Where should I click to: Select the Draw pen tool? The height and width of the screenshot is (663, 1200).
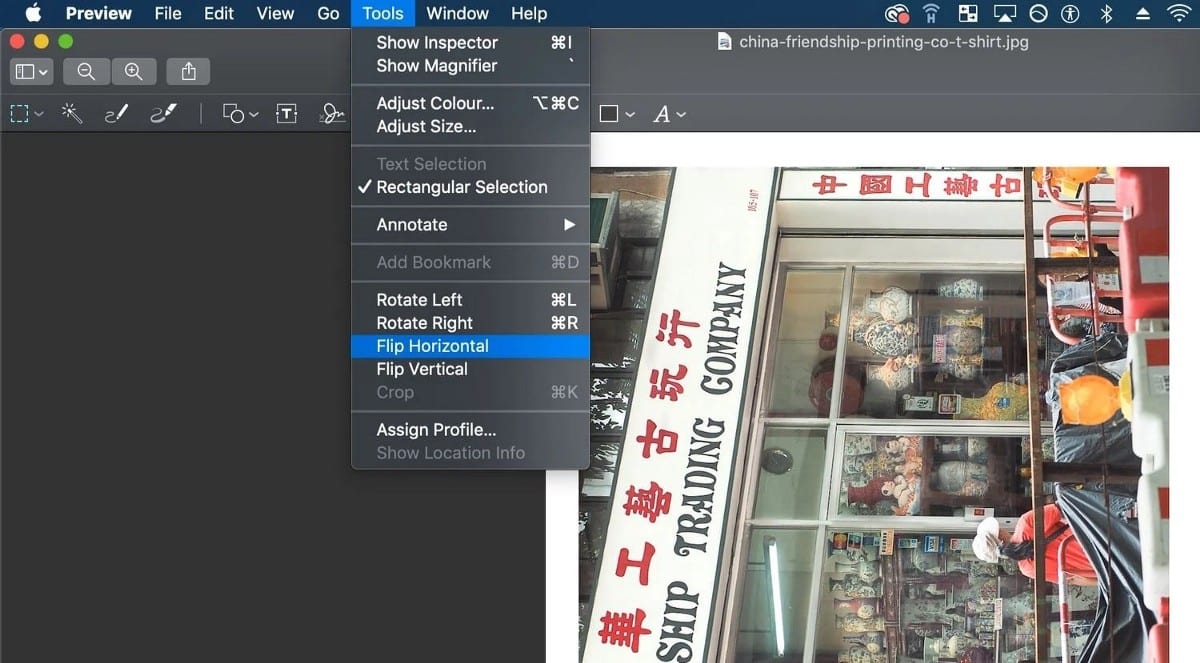(163, 114)
